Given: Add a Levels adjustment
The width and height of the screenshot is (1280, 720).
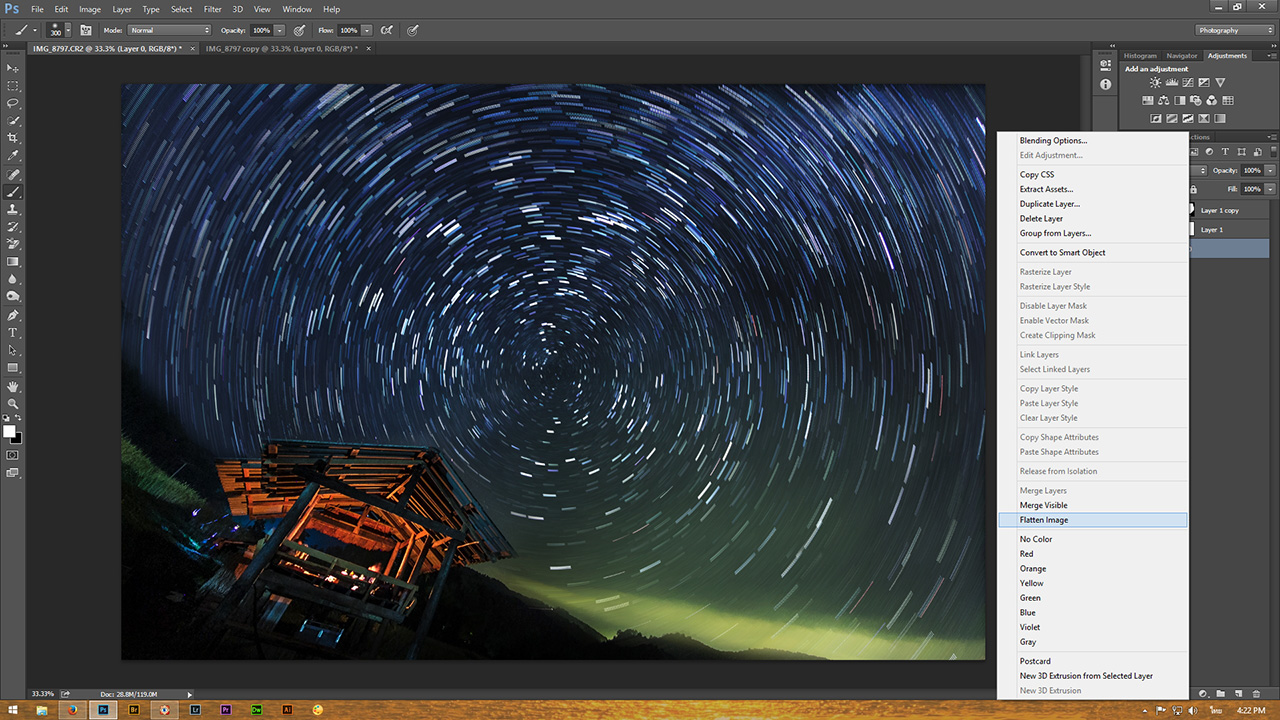Looking at the screenshot, I should tap(1172, 83).
